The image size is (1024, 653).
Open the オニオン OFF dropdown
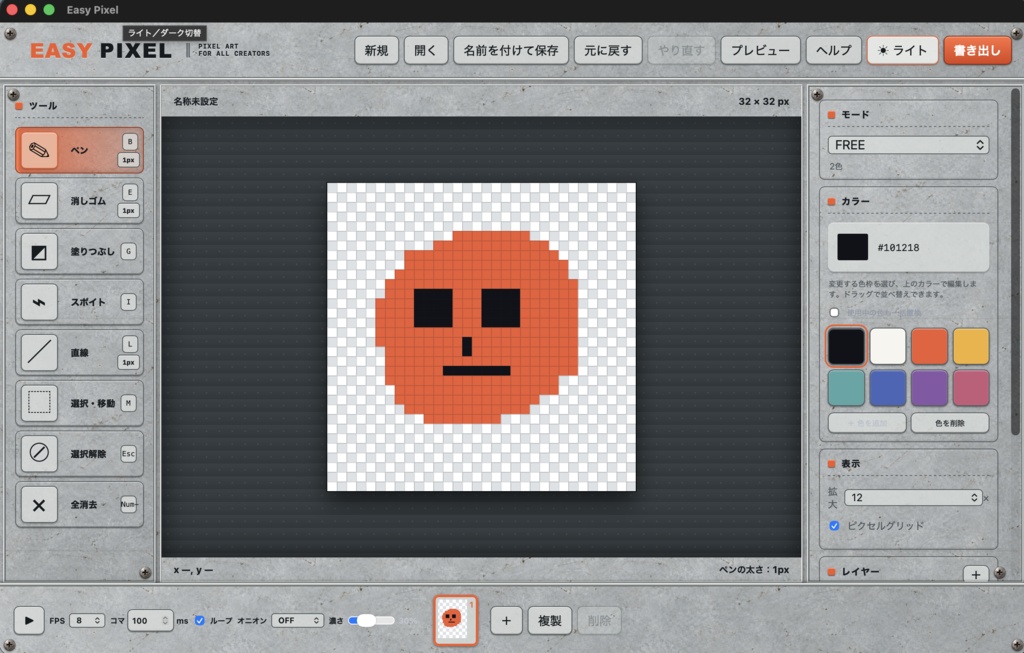[298, 620]
